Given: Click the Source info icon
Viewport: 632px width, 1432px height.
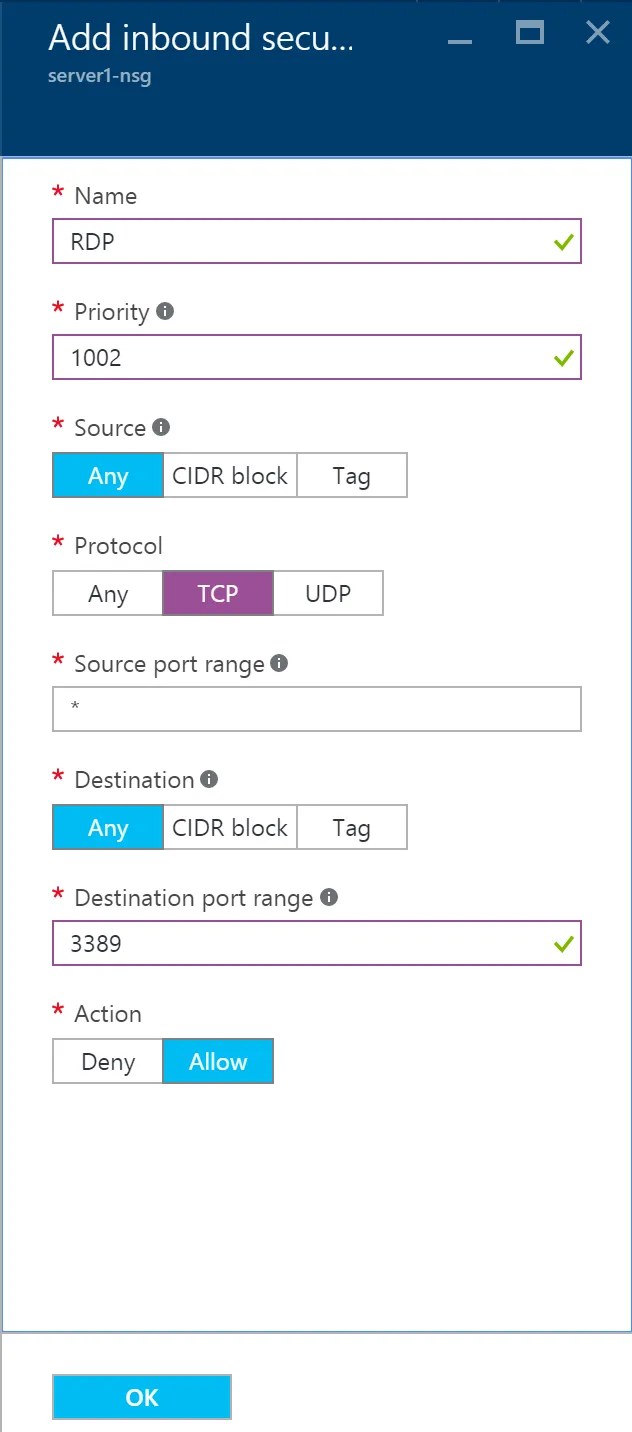Looking at the screenshot, I should coord(161,427).
